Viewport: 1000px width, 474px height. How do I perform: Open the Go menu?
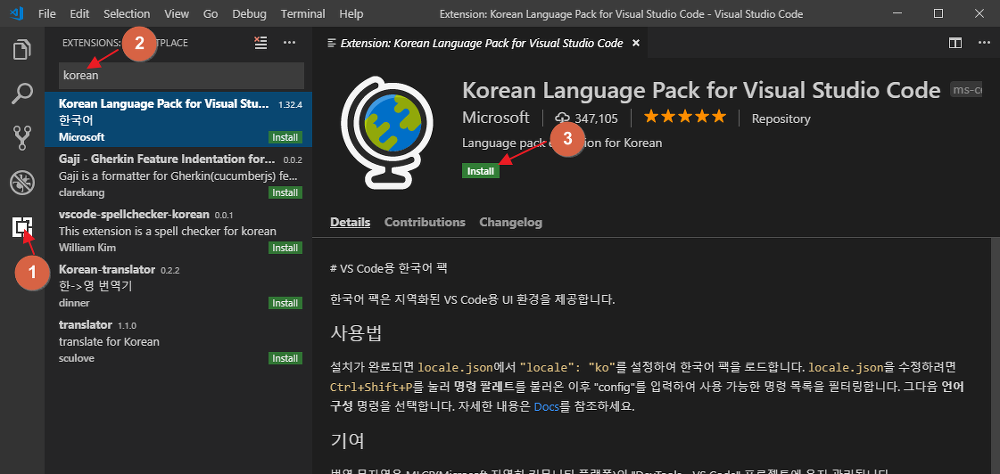click(x=210, y=13)
